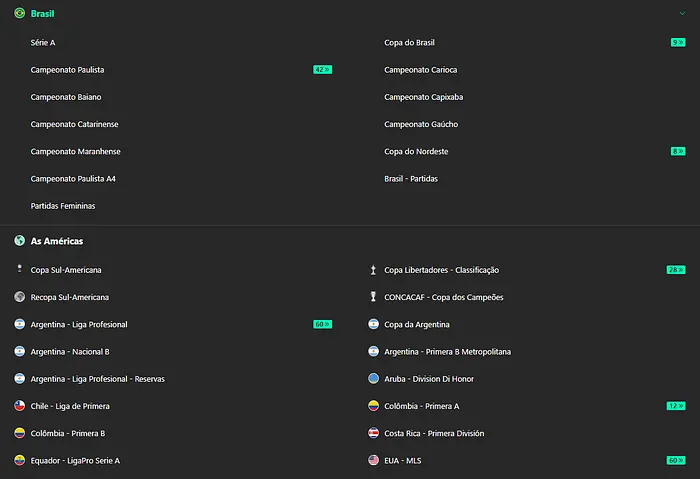Click the CONCACAF Copa dos Campeões cup icon

pos(373,297)
